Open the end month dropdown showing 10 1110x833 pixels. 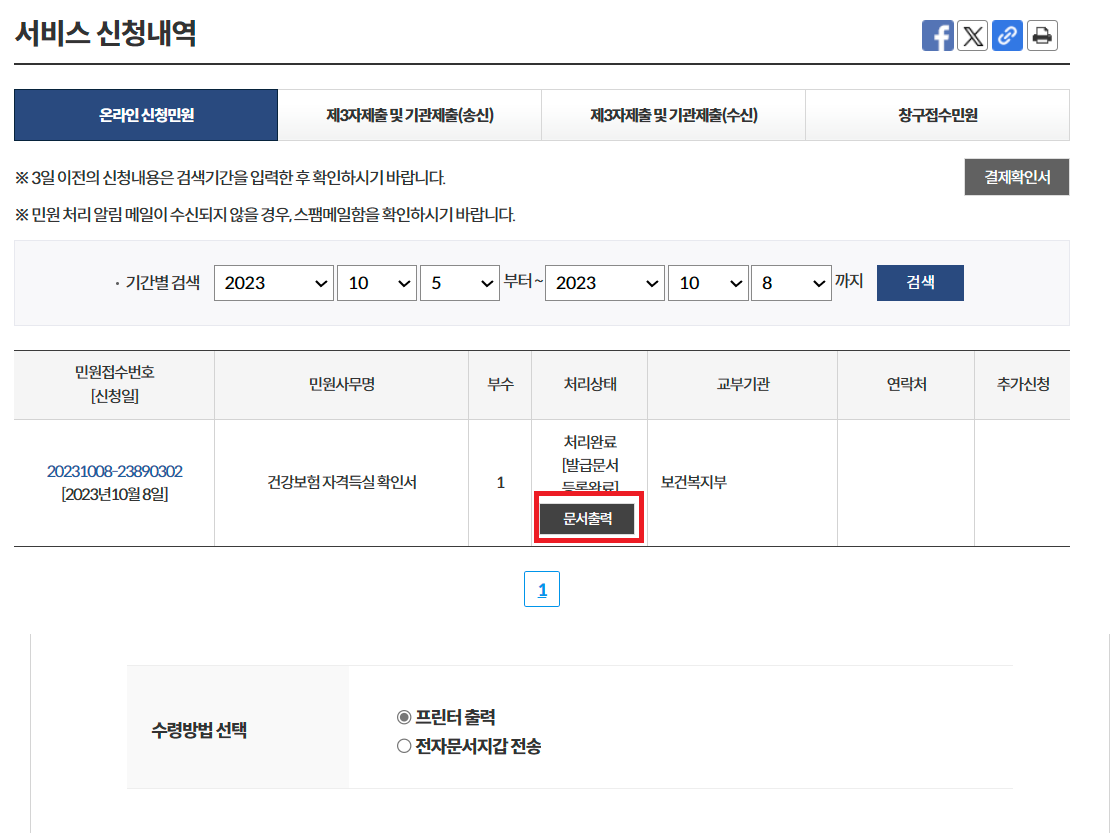[708, 283]
